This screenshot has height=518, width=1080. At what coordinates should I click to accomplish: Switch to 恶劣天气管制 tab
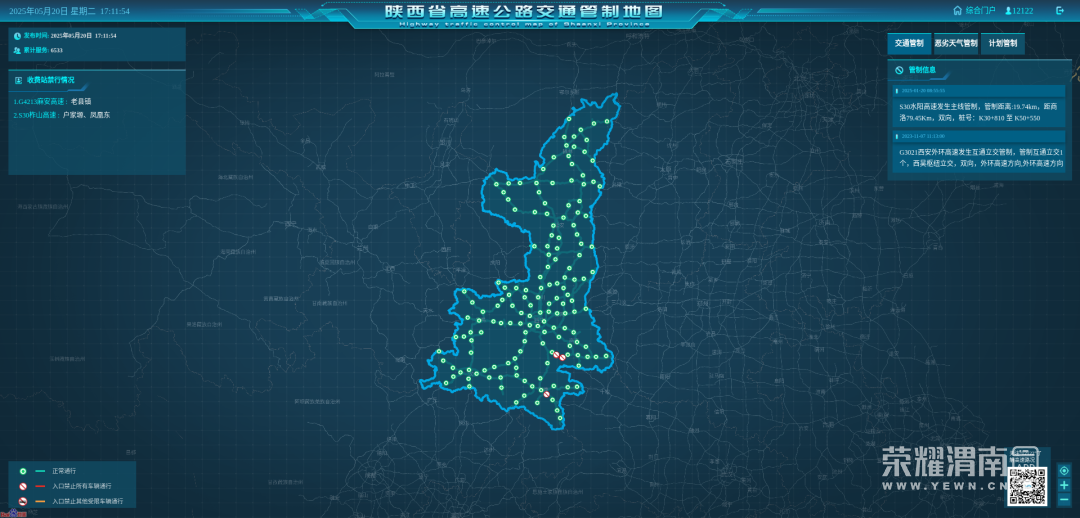(x=955, y=44)
